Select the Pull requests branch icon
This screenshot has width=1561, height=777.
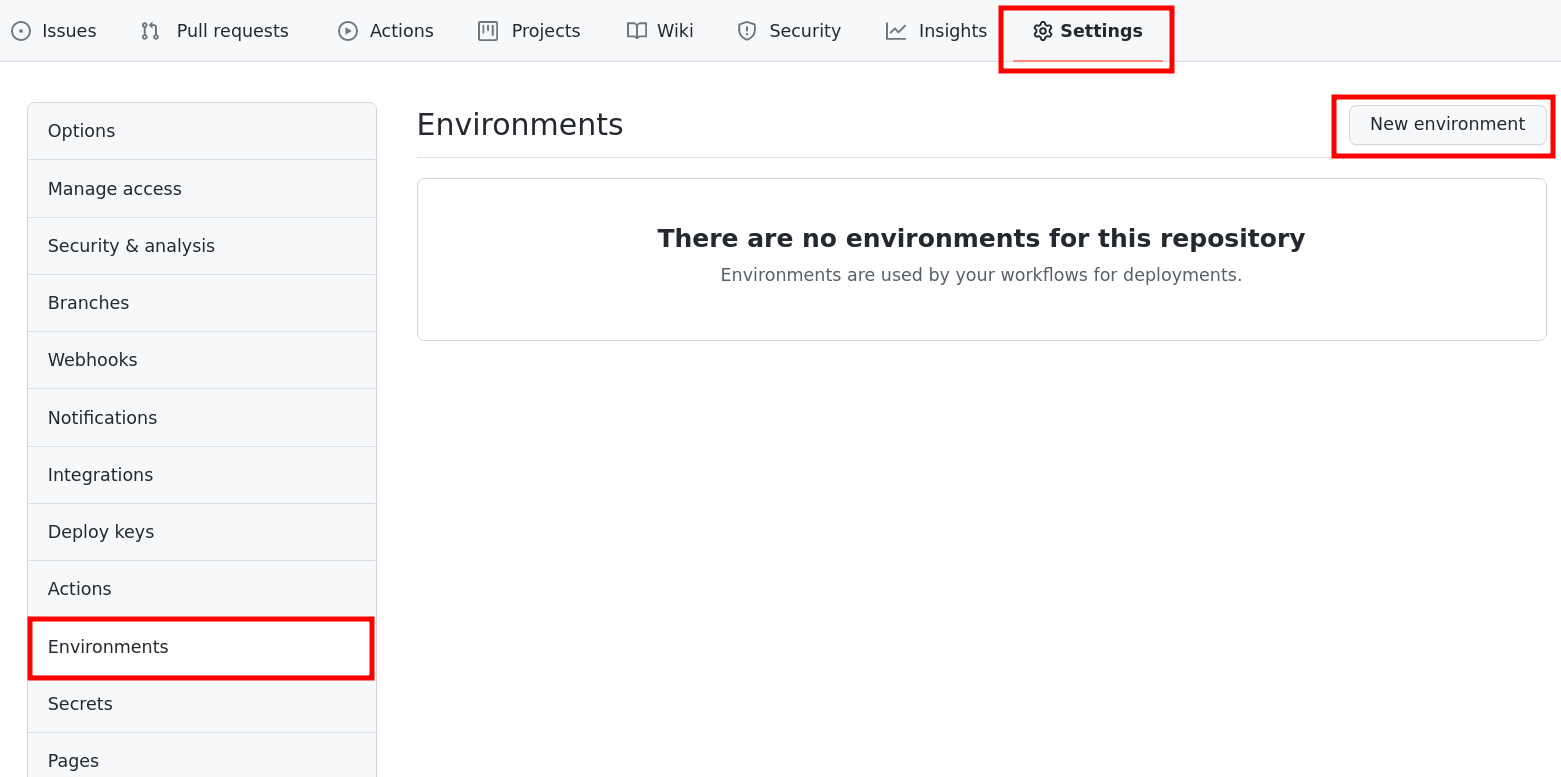coord(149,30)
